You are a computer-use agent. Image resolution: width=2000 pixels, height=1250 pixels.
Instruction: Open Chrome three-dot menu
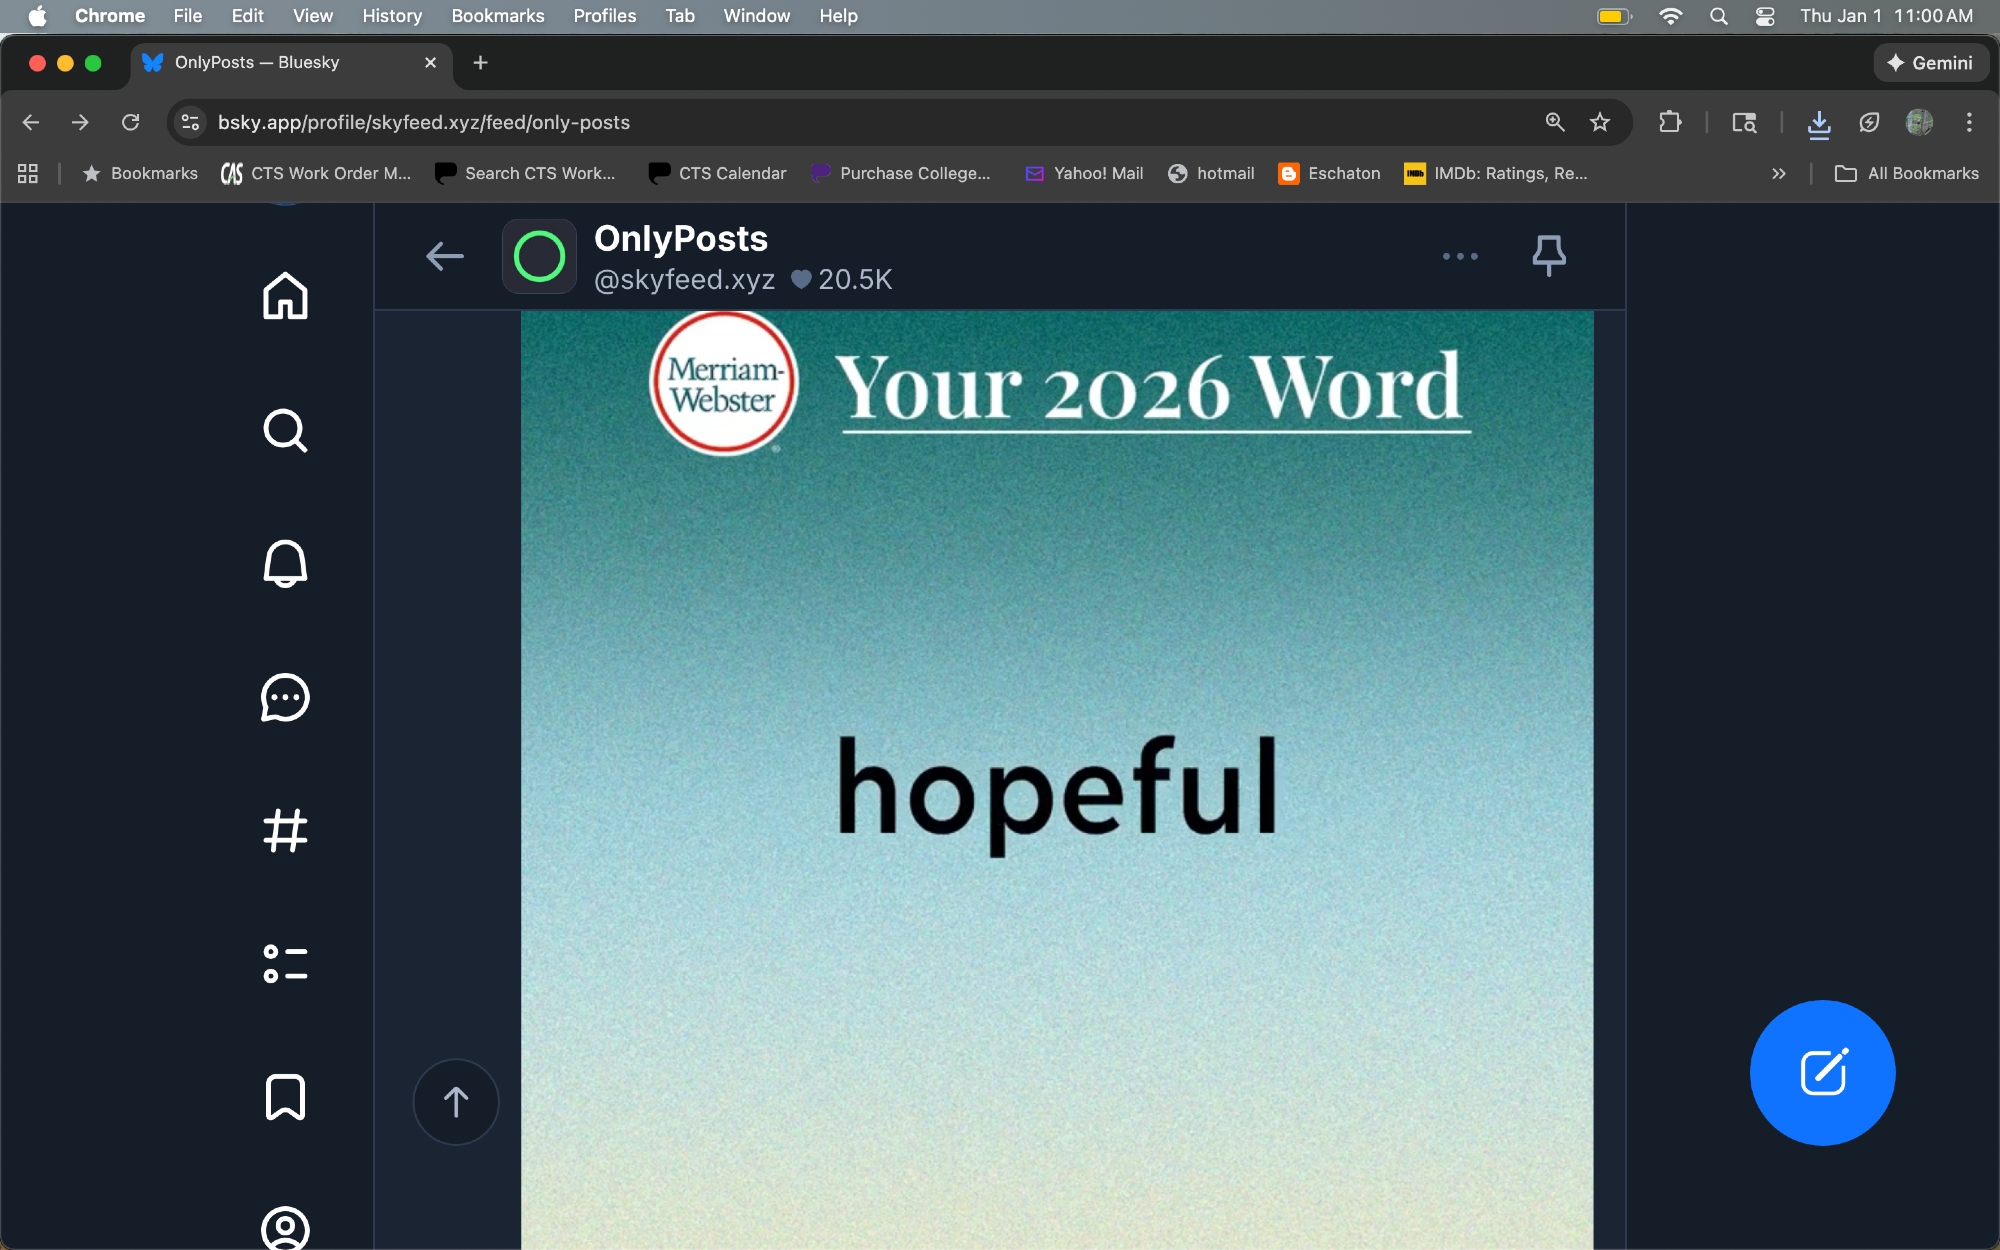(x=1969, y=122)
